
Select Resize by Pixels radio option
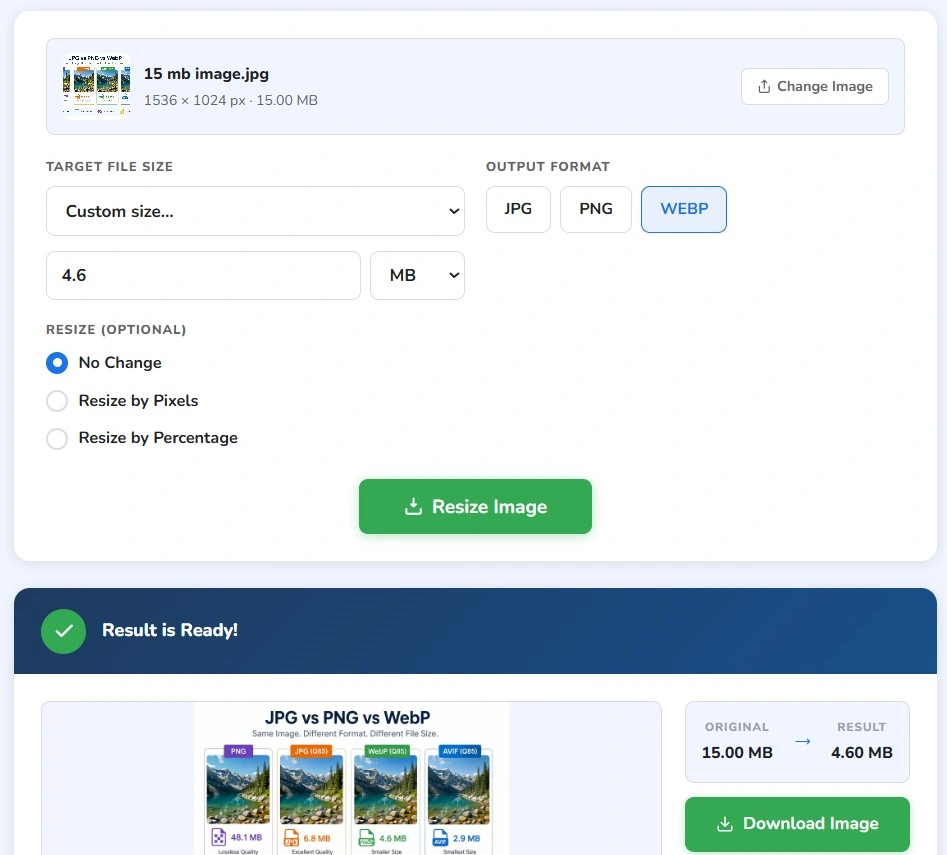57,401
